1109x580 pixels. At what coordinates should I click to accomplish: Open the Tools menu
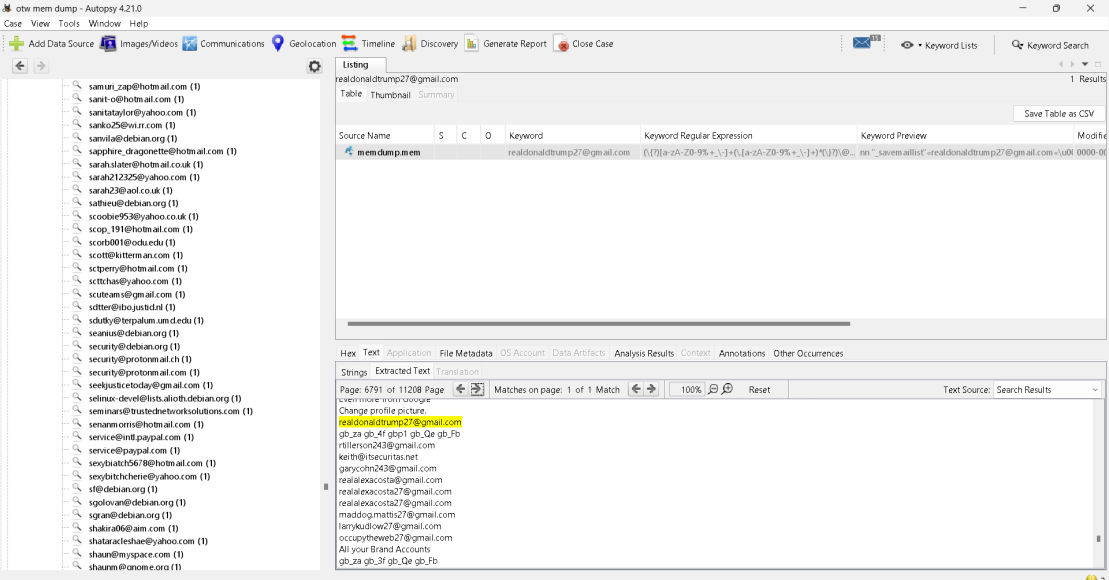pyautogui.click(x=69, y=23)
